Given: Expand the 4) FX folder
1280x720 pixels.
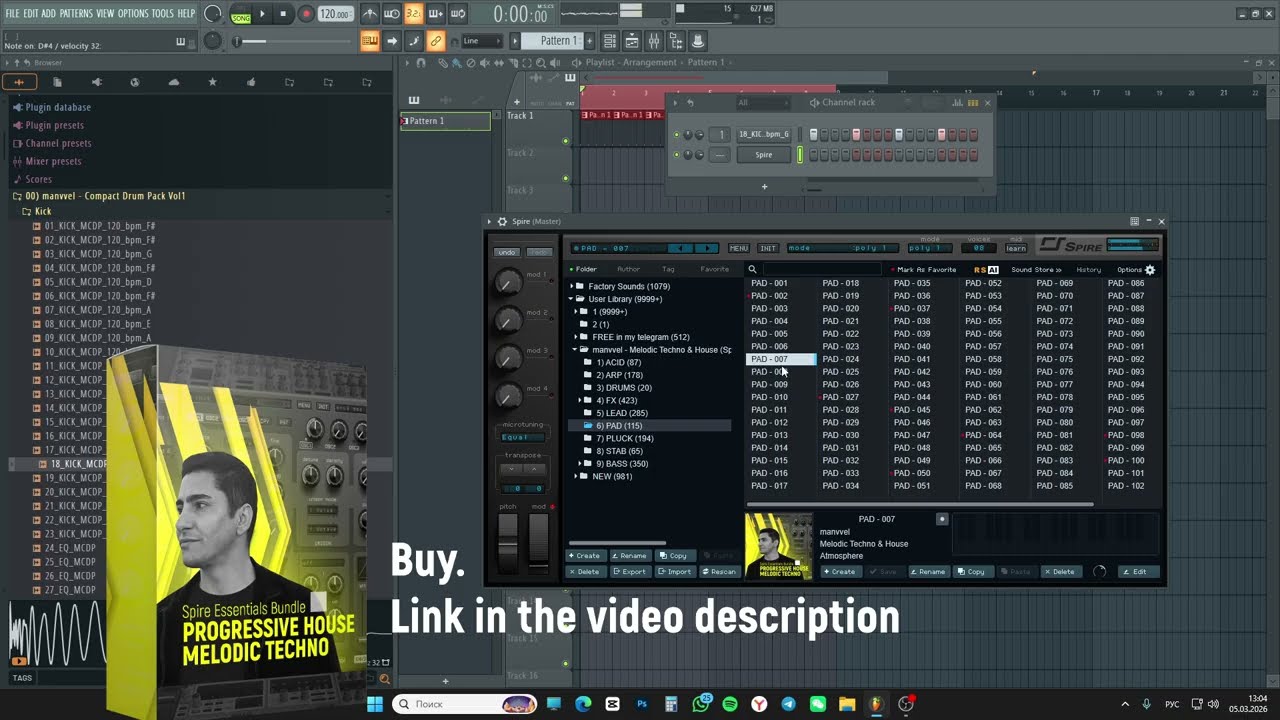Looking at the screenshot, I should 582,400.
